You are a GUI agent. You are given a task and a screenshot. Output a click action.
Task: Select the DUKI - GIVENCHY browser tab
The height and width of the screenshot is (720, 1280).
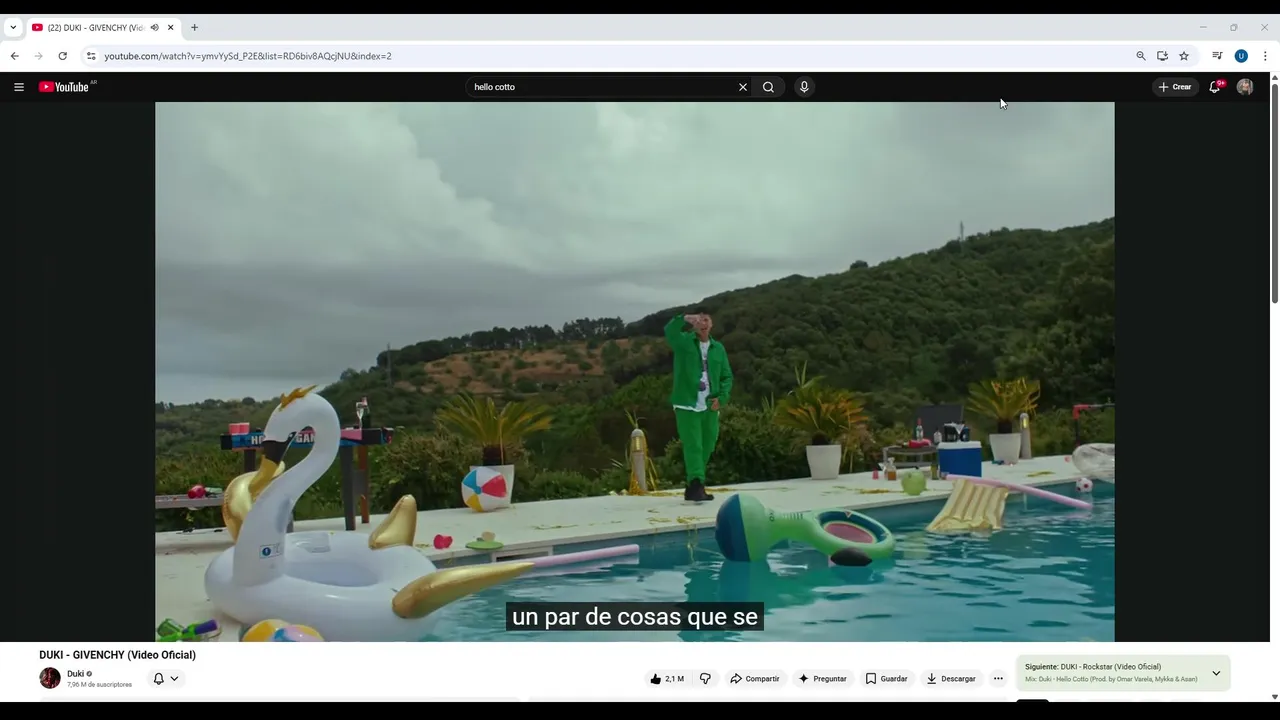103,27
